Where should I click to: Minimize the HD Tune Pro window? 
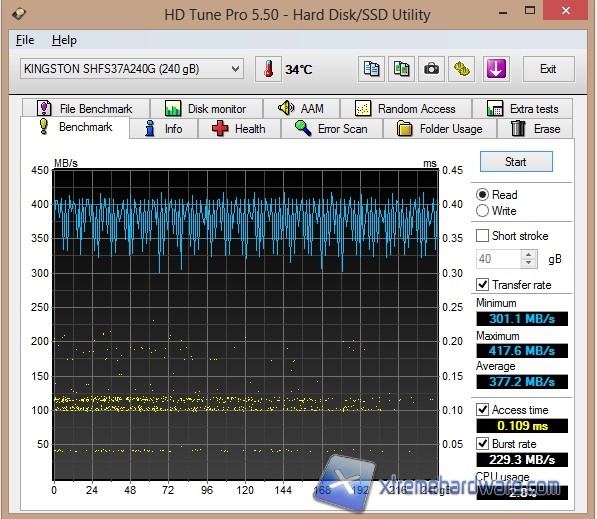503,13
